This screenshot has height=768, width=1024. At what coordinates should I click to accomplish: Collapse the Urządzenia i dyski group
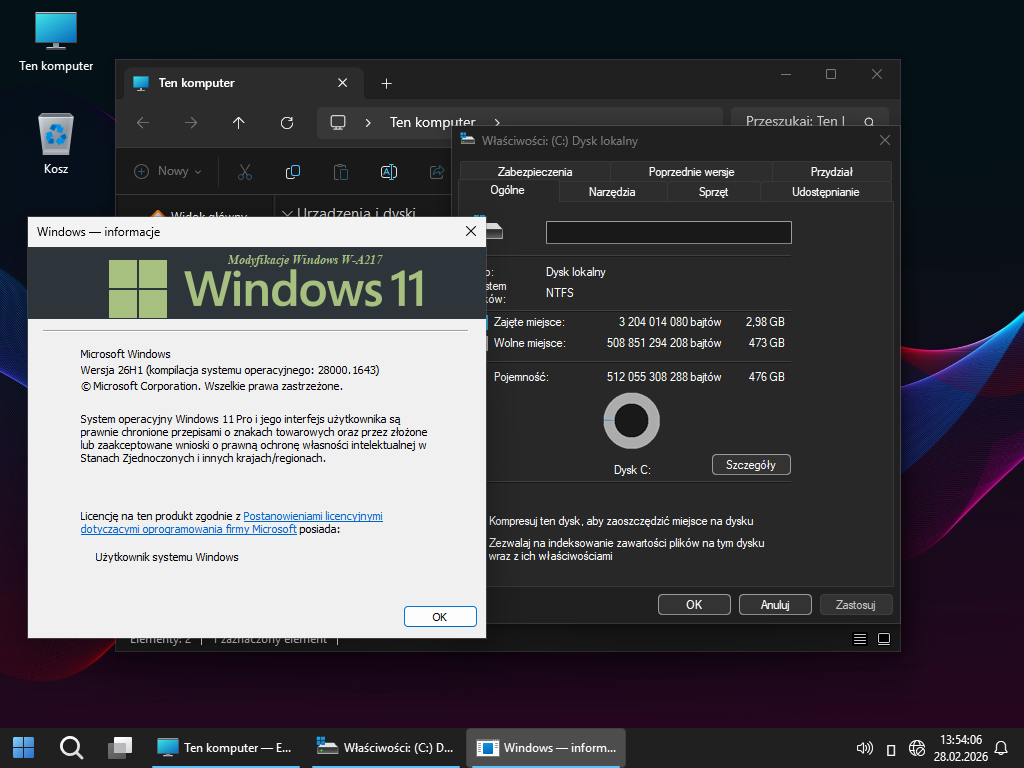click(288, 213)
